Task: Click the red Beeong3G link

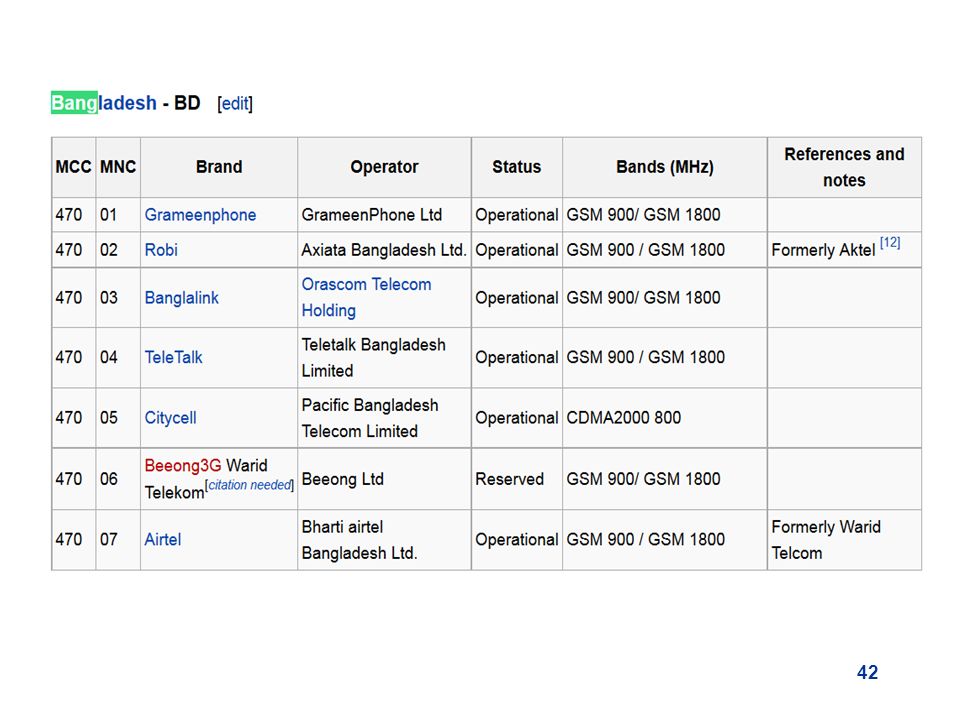Action: (x=182, y=465)
